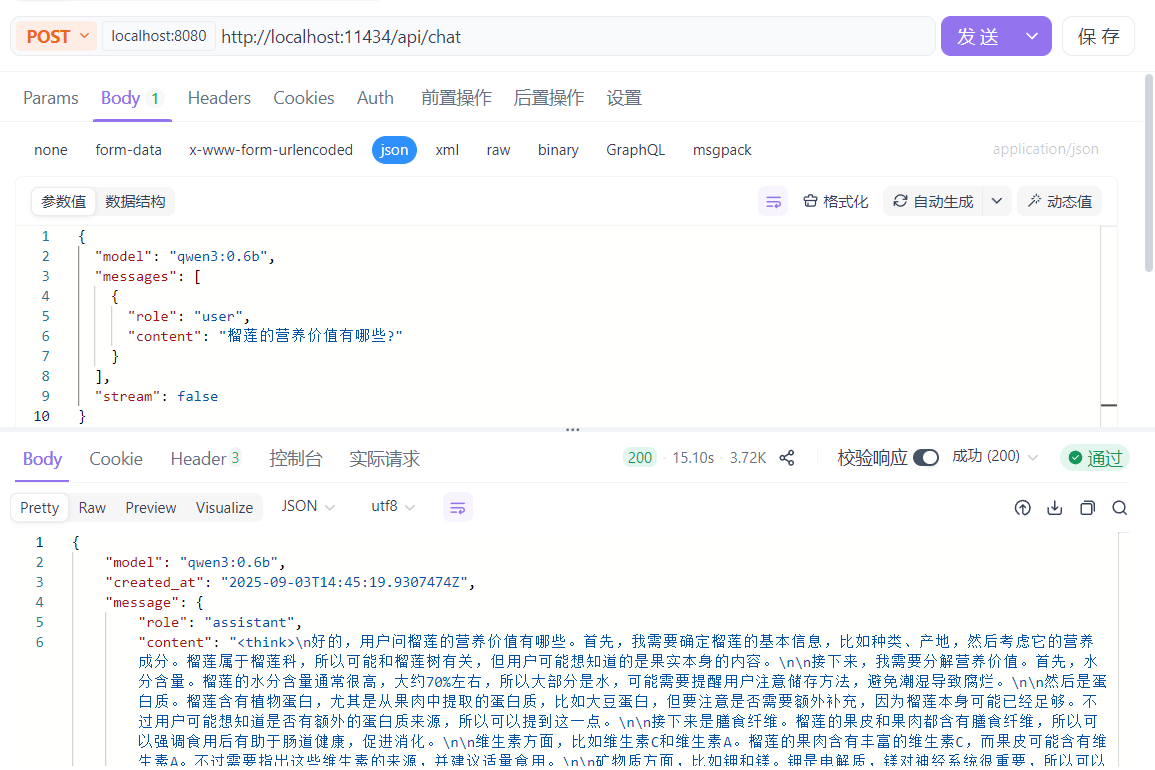Open the 实际请求 actual request tab
The width and height of the screenshot is (1155, 770).
(x=385, y=459)
